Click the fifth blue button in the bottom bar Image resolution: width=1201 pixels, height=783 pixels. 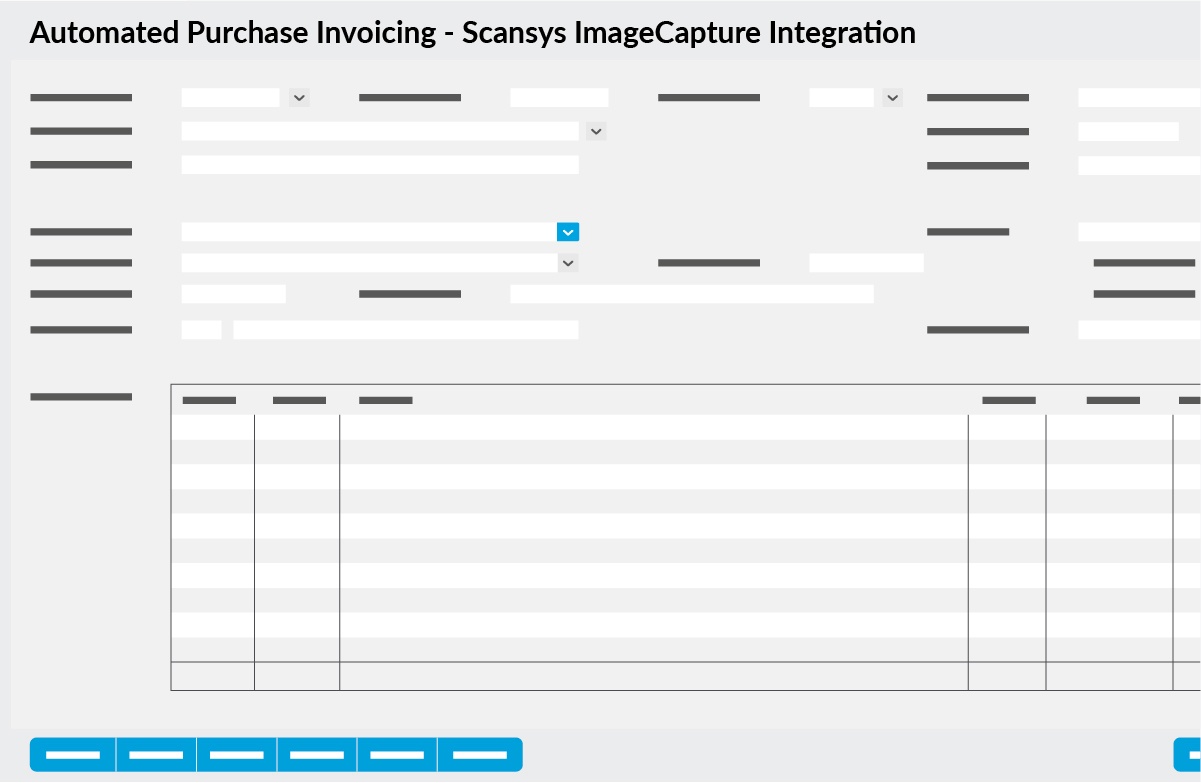(x=397, y=755)
